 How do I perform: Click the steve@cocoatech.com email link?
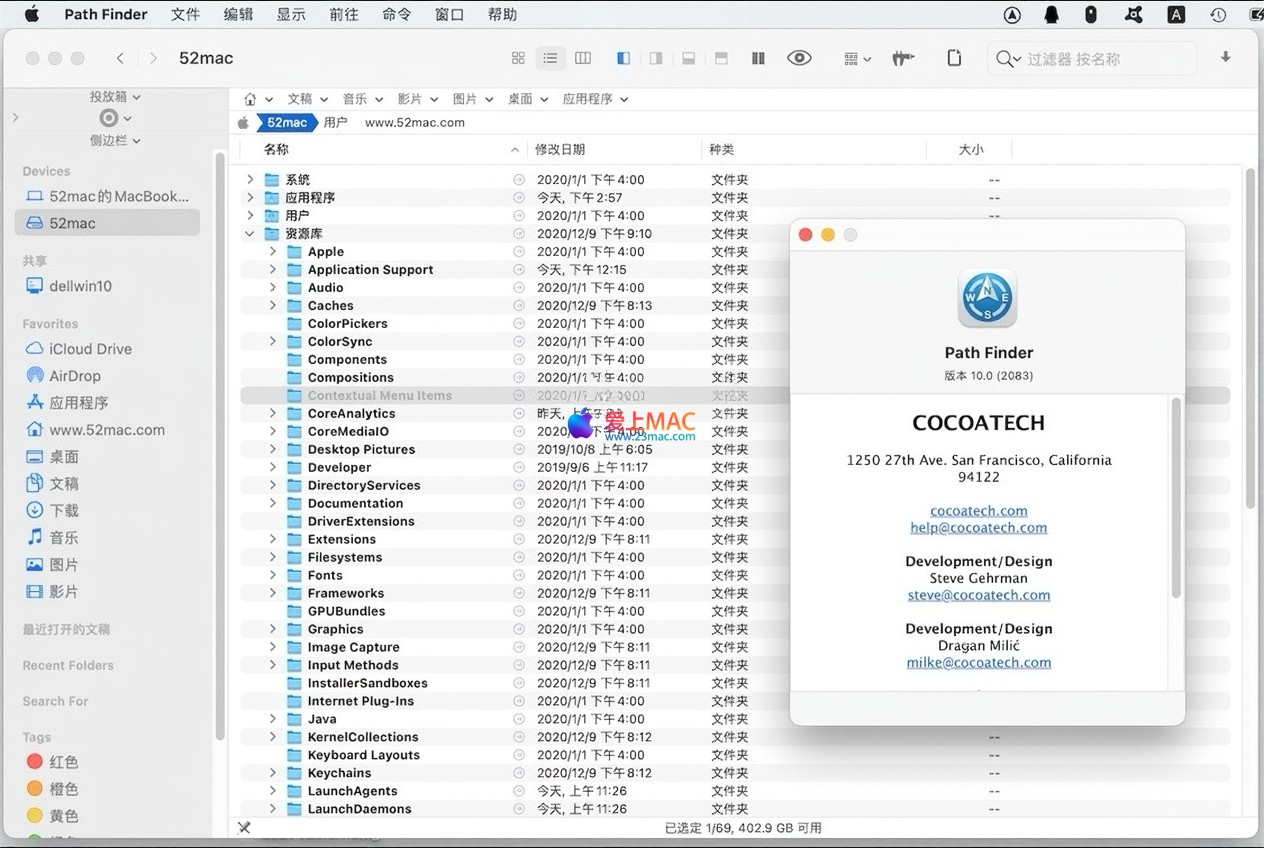pos(978,595)
